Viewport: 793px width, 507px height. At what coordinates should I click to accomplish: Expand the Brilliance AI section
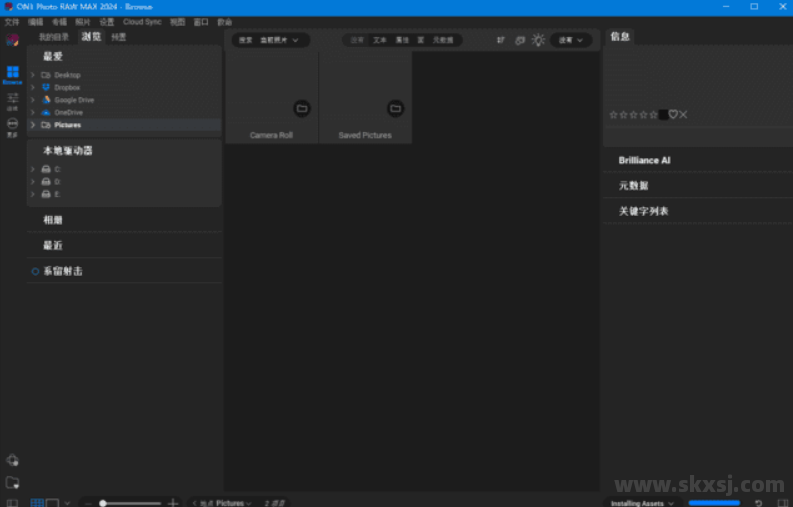(x=644, y=160)
